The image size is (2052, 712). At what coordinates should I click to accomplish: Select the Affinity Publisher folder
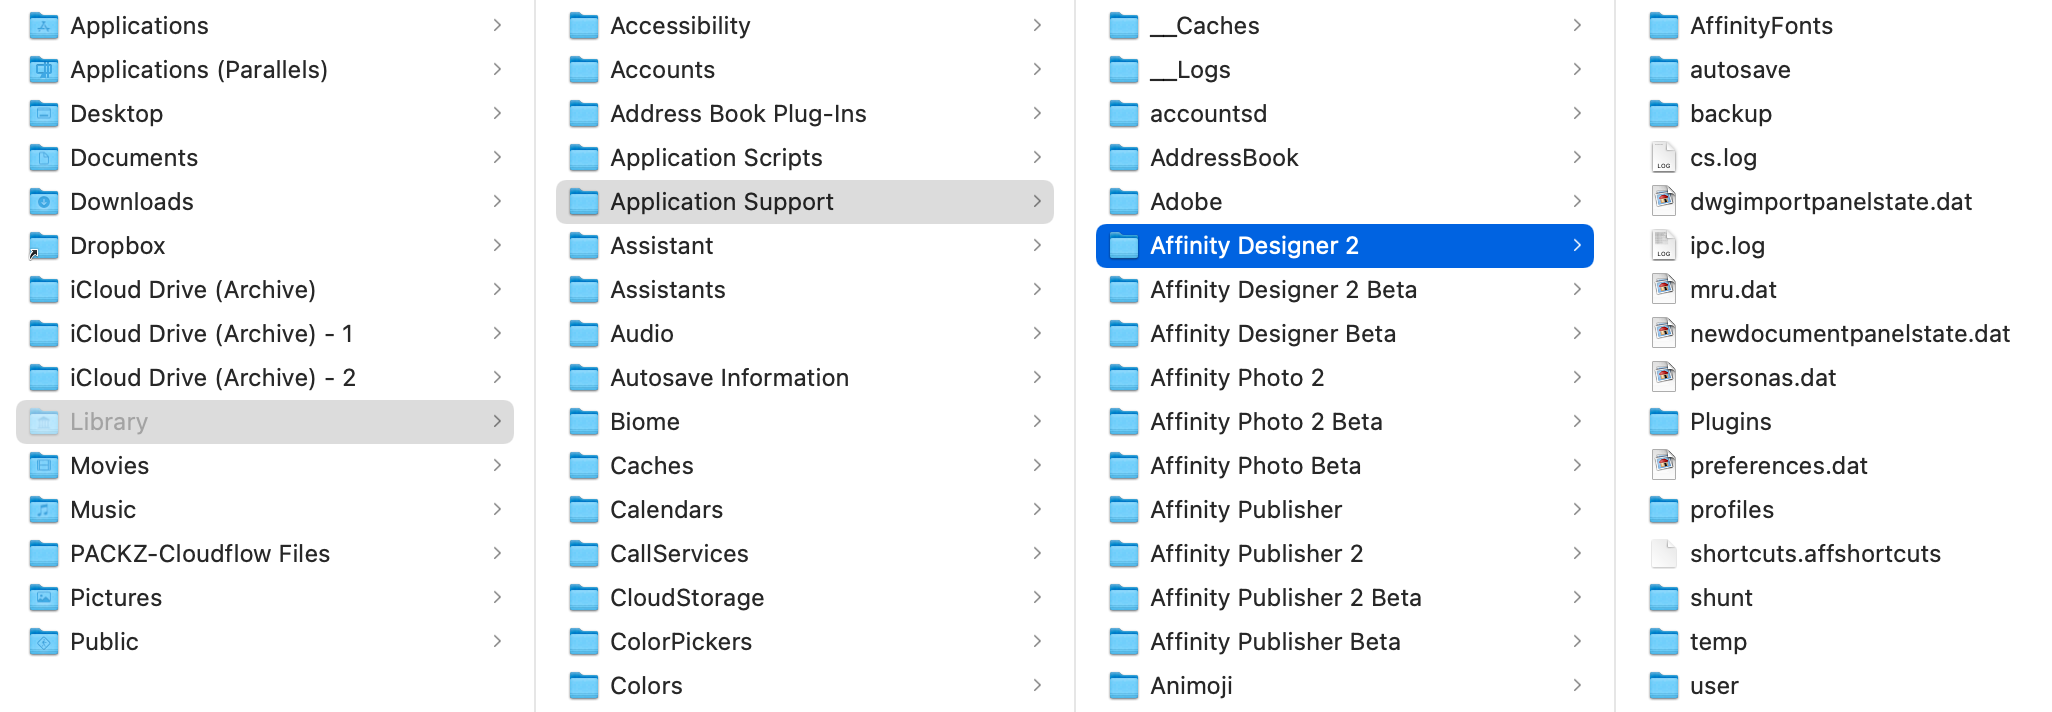coord(1345,510)
